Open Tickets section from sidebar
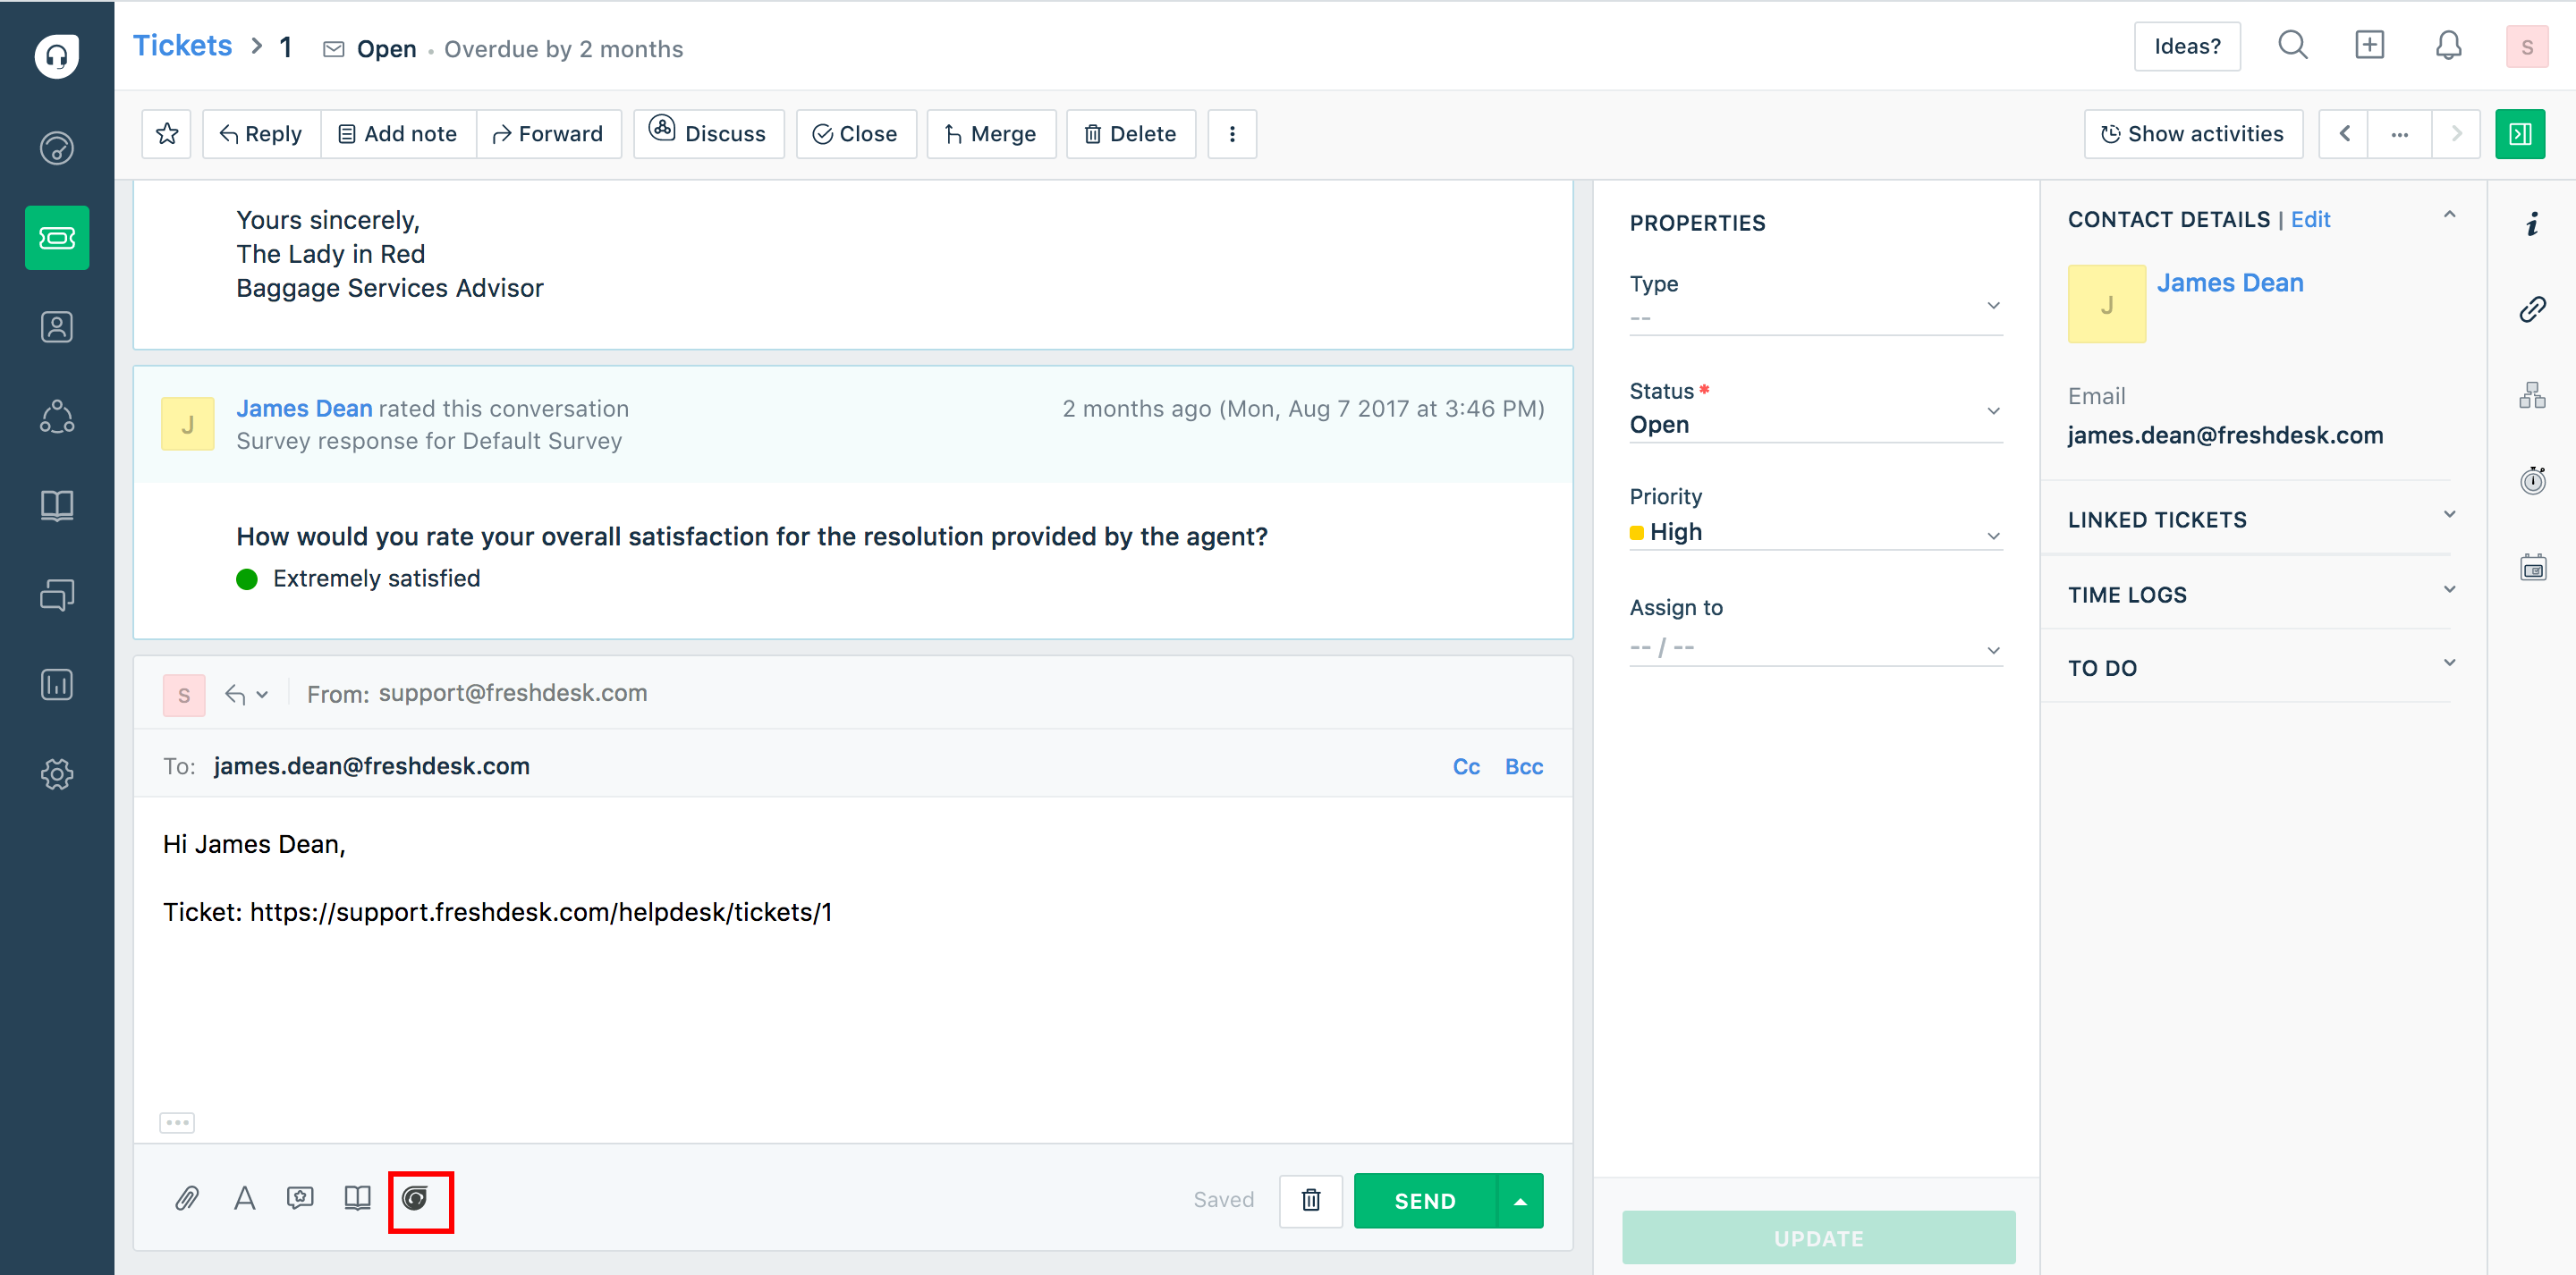The image size is (2576, 1275). 57,238
